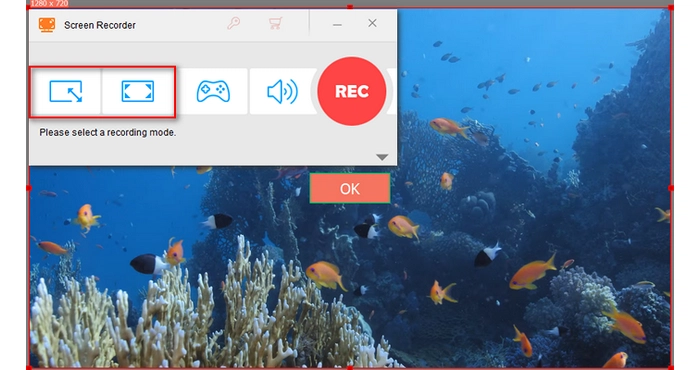
Task: Open the register key icon
Action: pyautogui.click(x=233, y=23)
